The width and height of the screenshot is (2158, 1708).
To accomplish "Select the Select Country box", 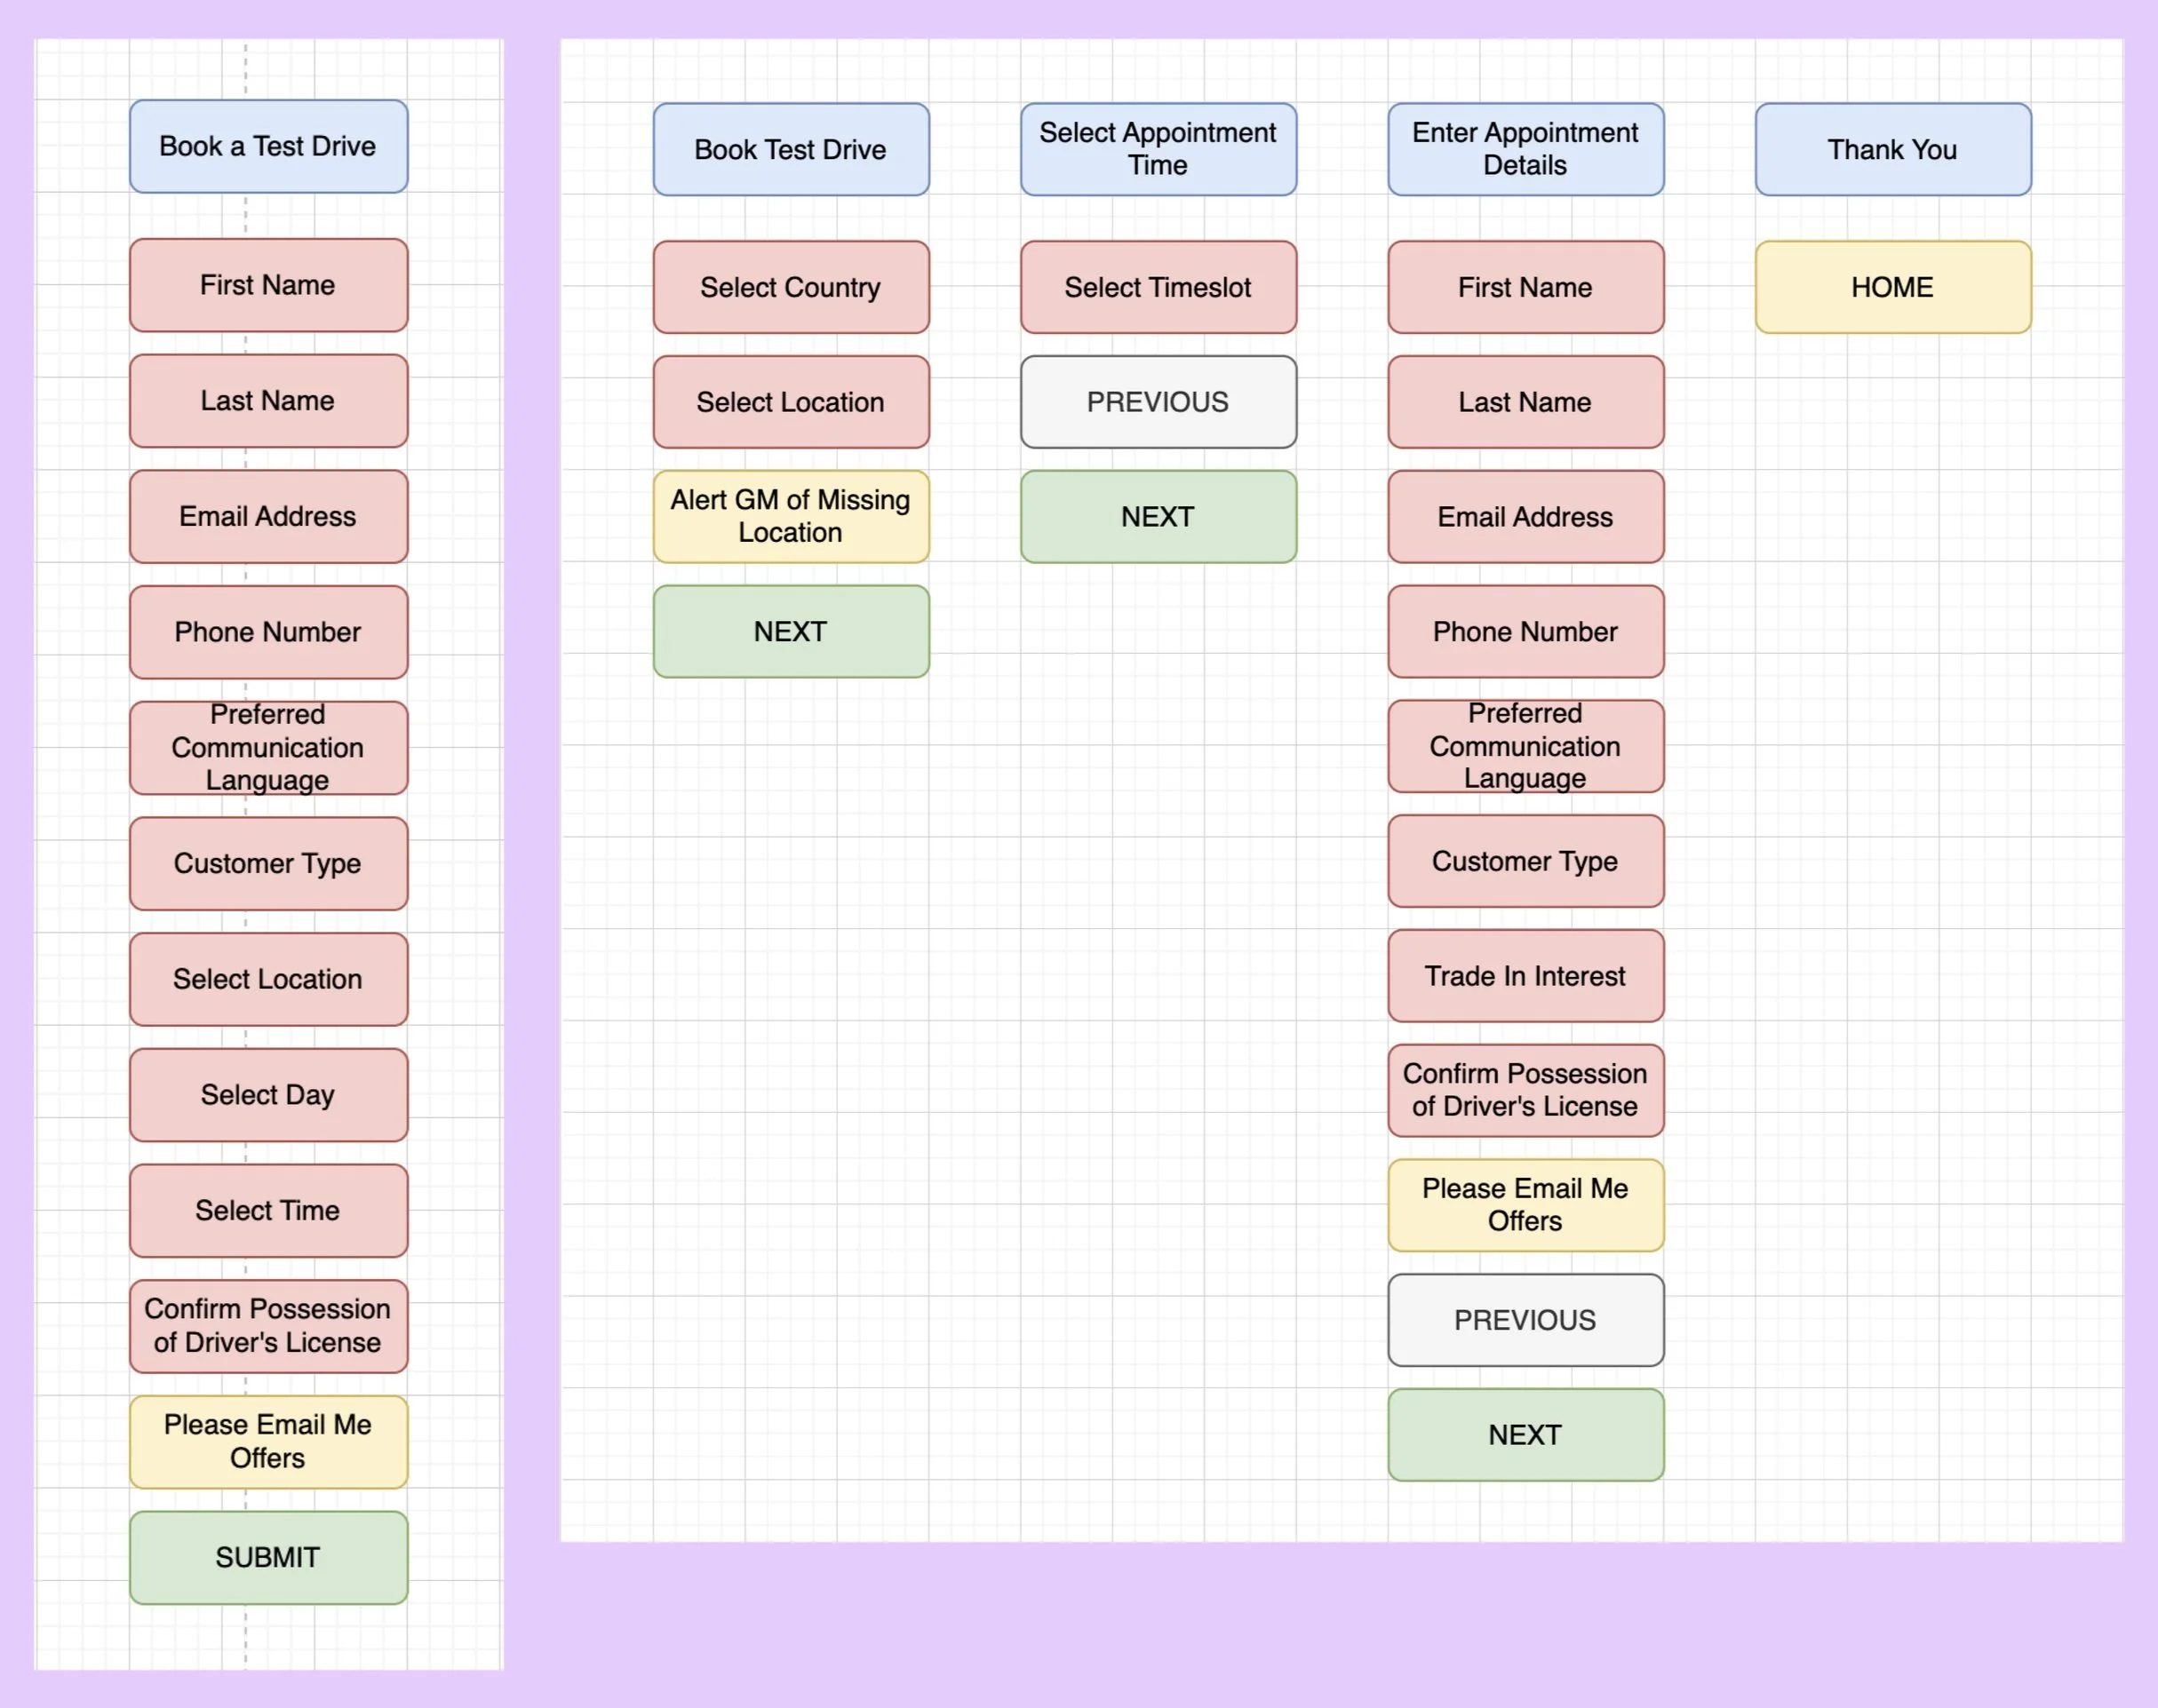I will (x=790, y=287).
